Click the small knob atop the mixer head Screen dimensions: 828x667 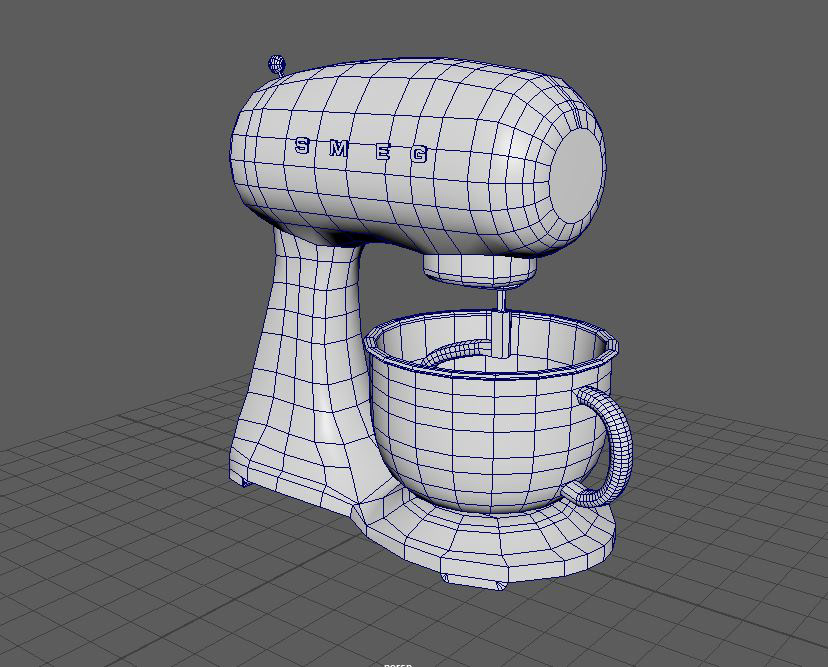277,65
